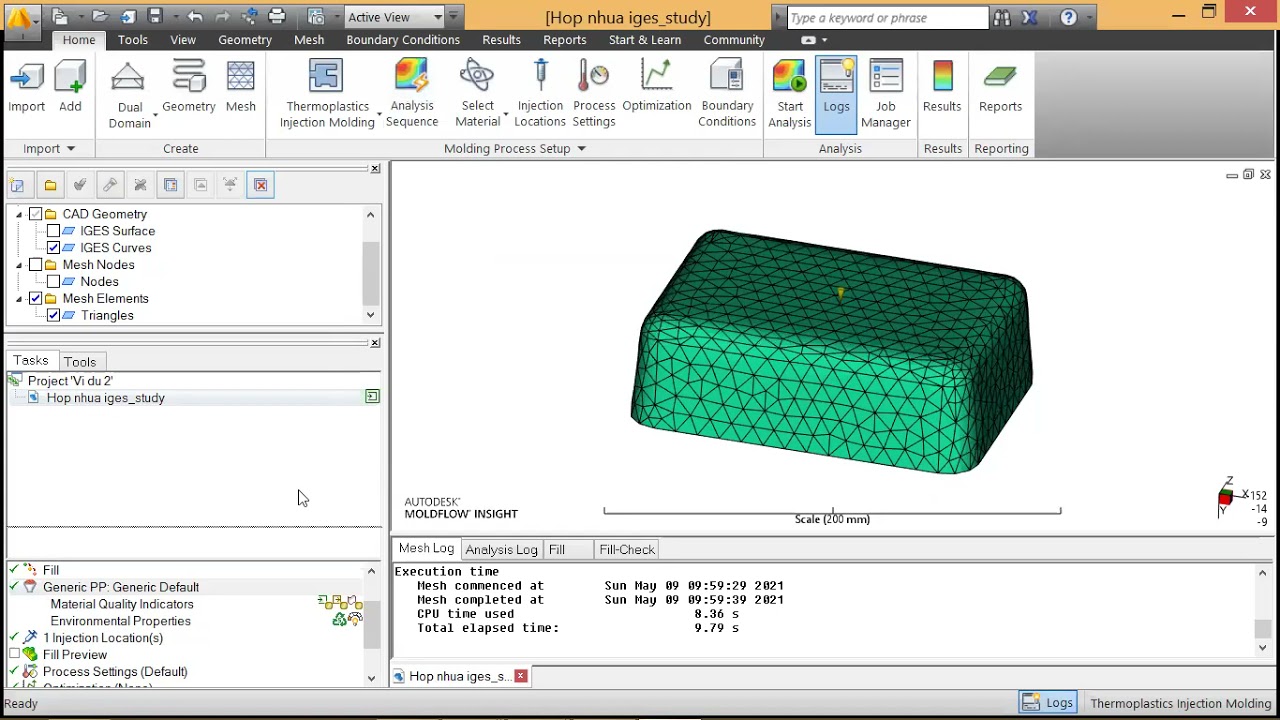Click the layers list scrollbar down arrow
Viewport: 1280px width, 720px height.
pos(370,315)
